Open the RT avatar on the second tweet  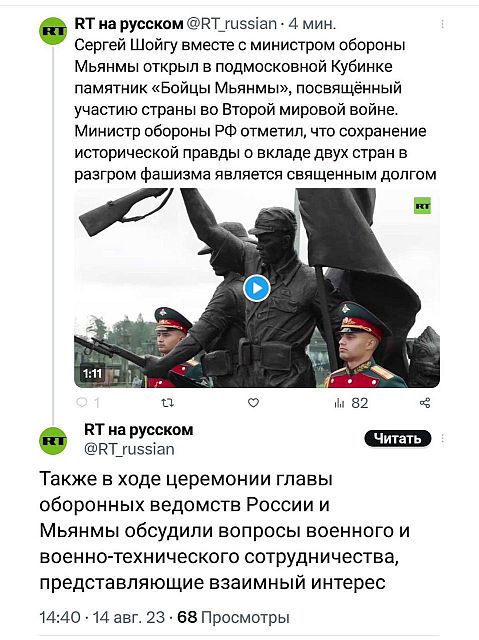pyautogui.click(x=53, y=440)
